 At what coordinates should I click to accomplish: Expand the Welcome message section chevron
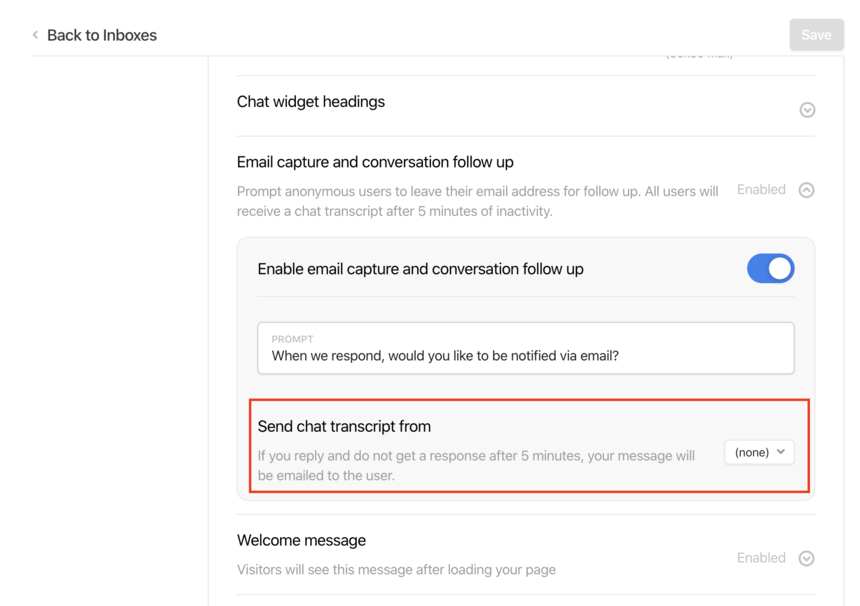(806, 558)
